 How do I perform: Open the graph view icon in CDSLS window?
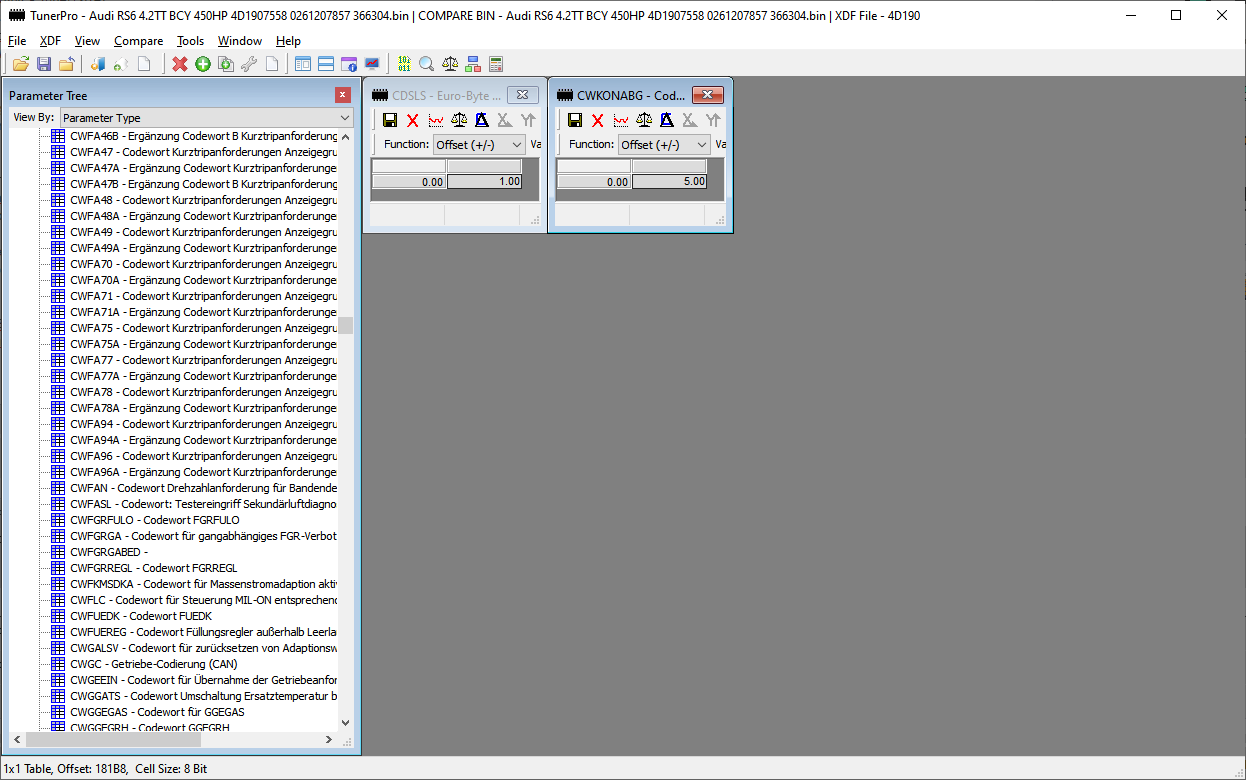click(436, 120)
